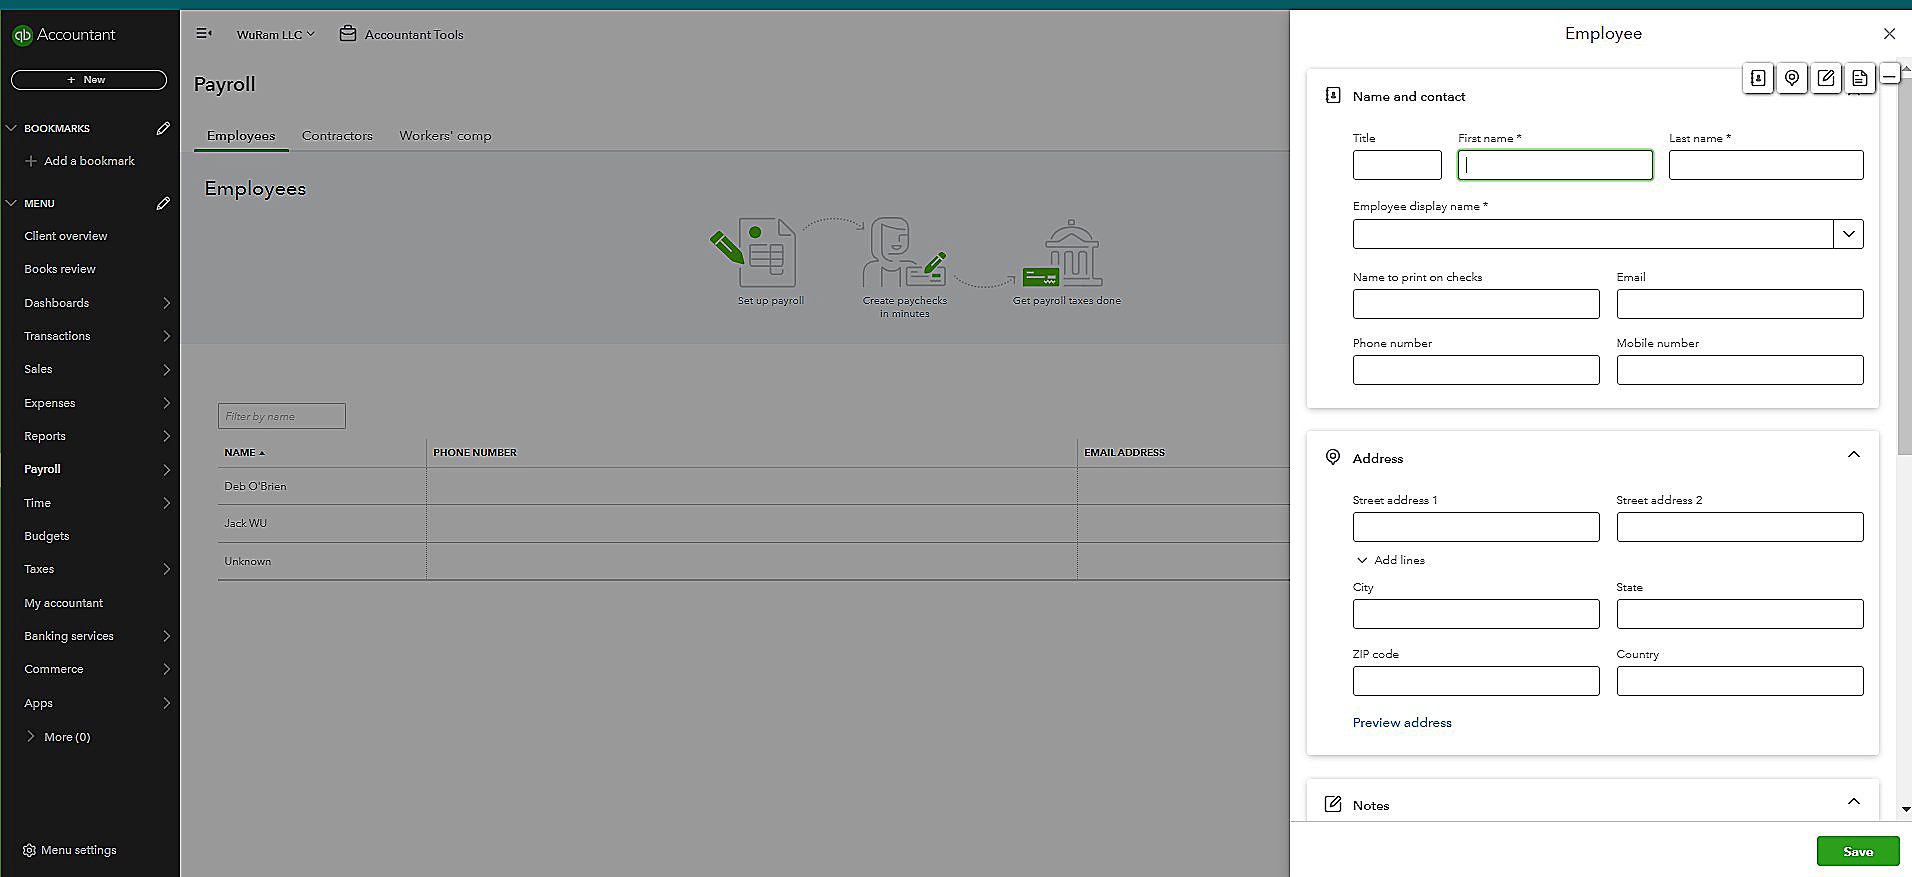Open Client overview in menu
The height and width of the screenshot is (877, 1912).
point(66,236)
